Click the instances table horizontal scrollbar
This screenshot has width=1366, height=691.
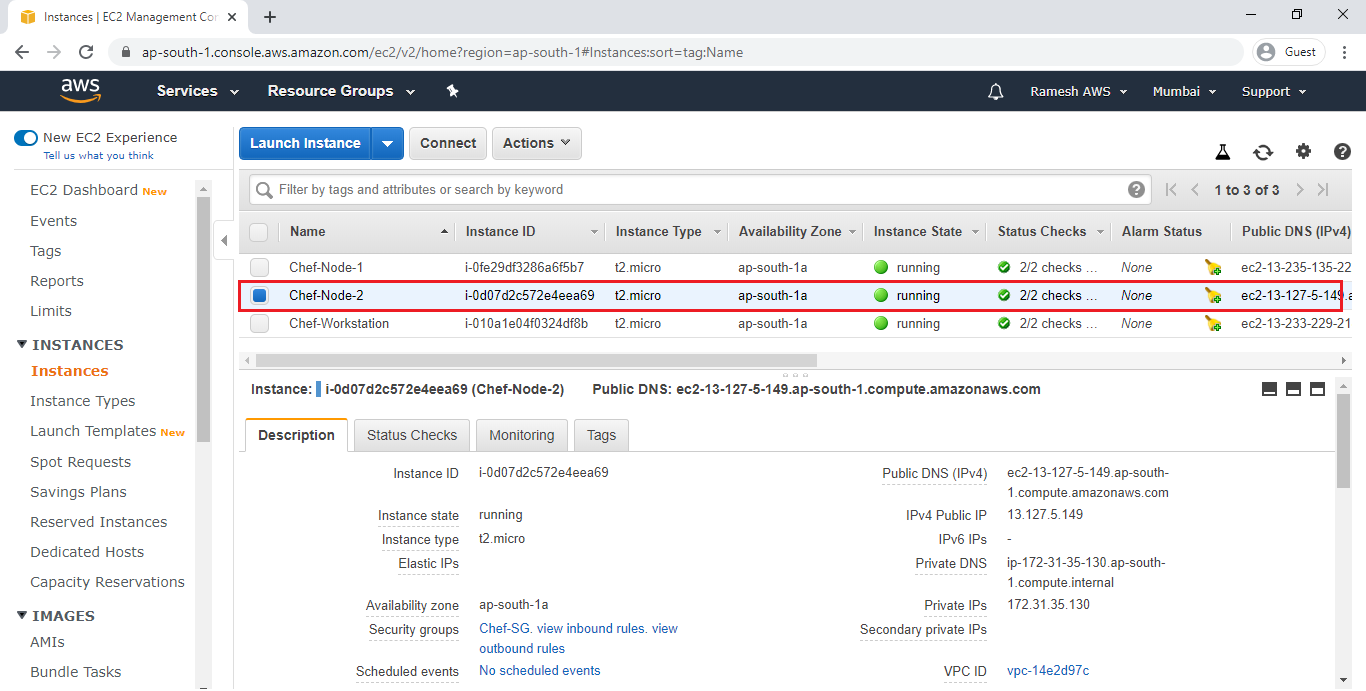tap(536, 360)
